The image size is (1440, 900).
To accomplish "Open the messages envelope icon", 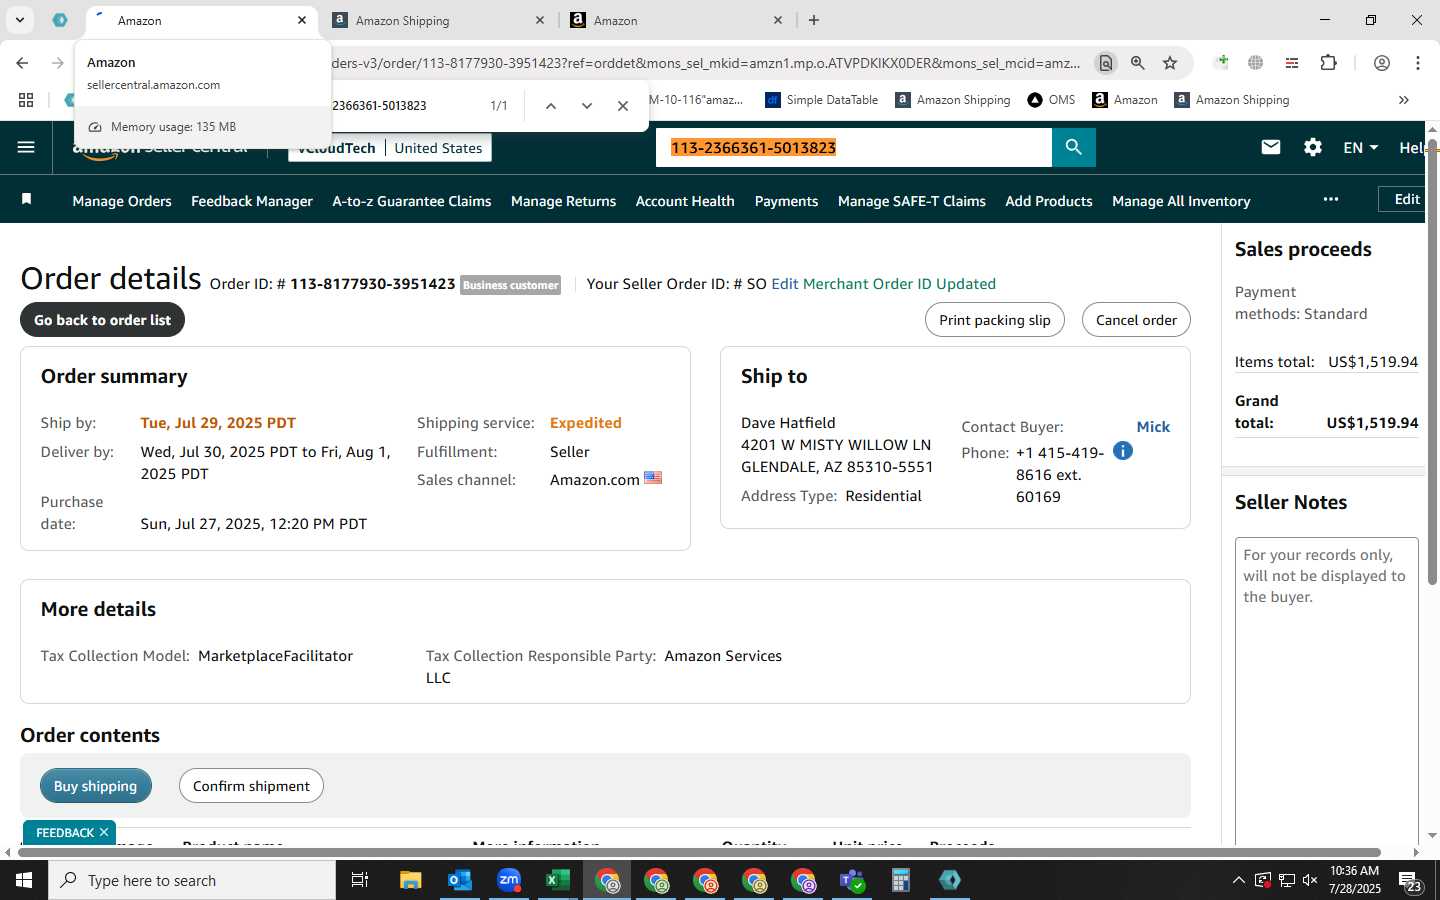I will pyautogui.click(x=1271, y=147).
